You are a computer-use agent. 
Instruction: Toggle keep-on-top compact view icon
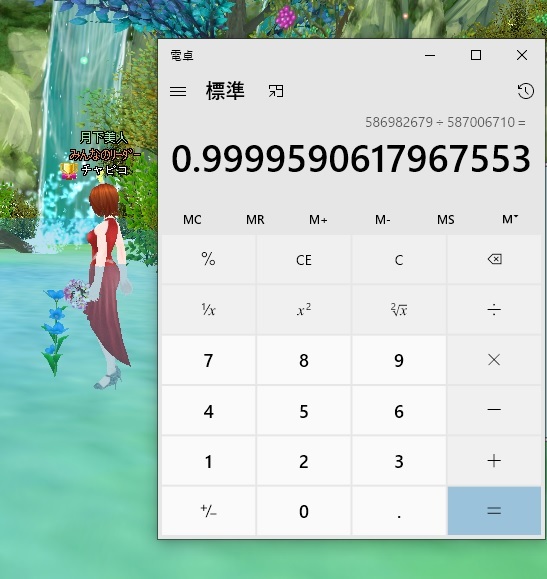[276, 91]
